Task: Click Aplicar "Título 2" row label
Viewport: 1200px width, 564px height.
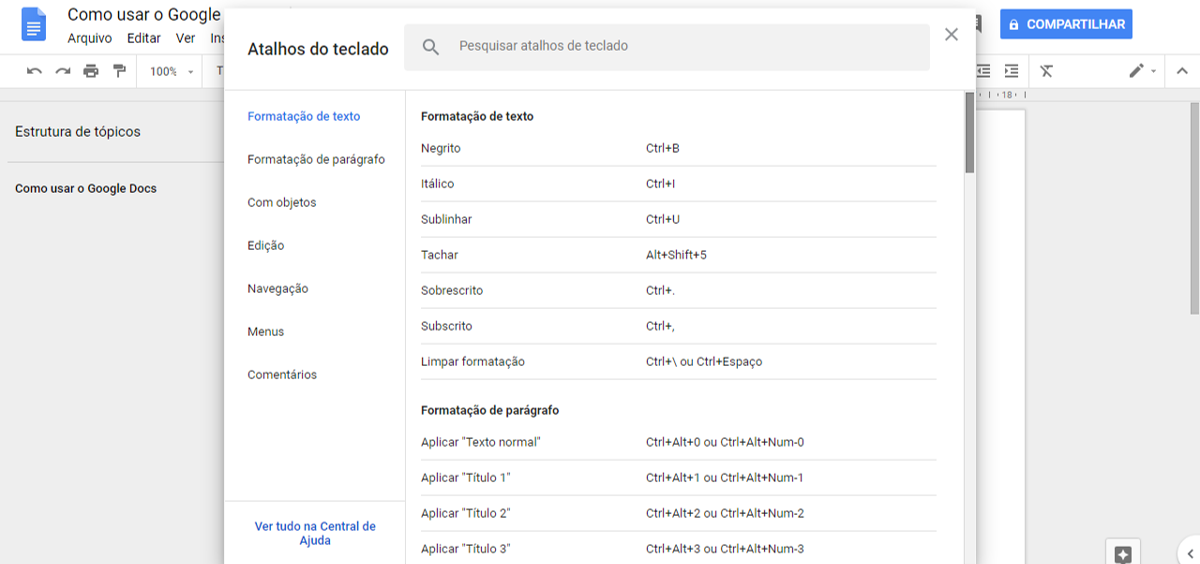Action: point(465,513)
